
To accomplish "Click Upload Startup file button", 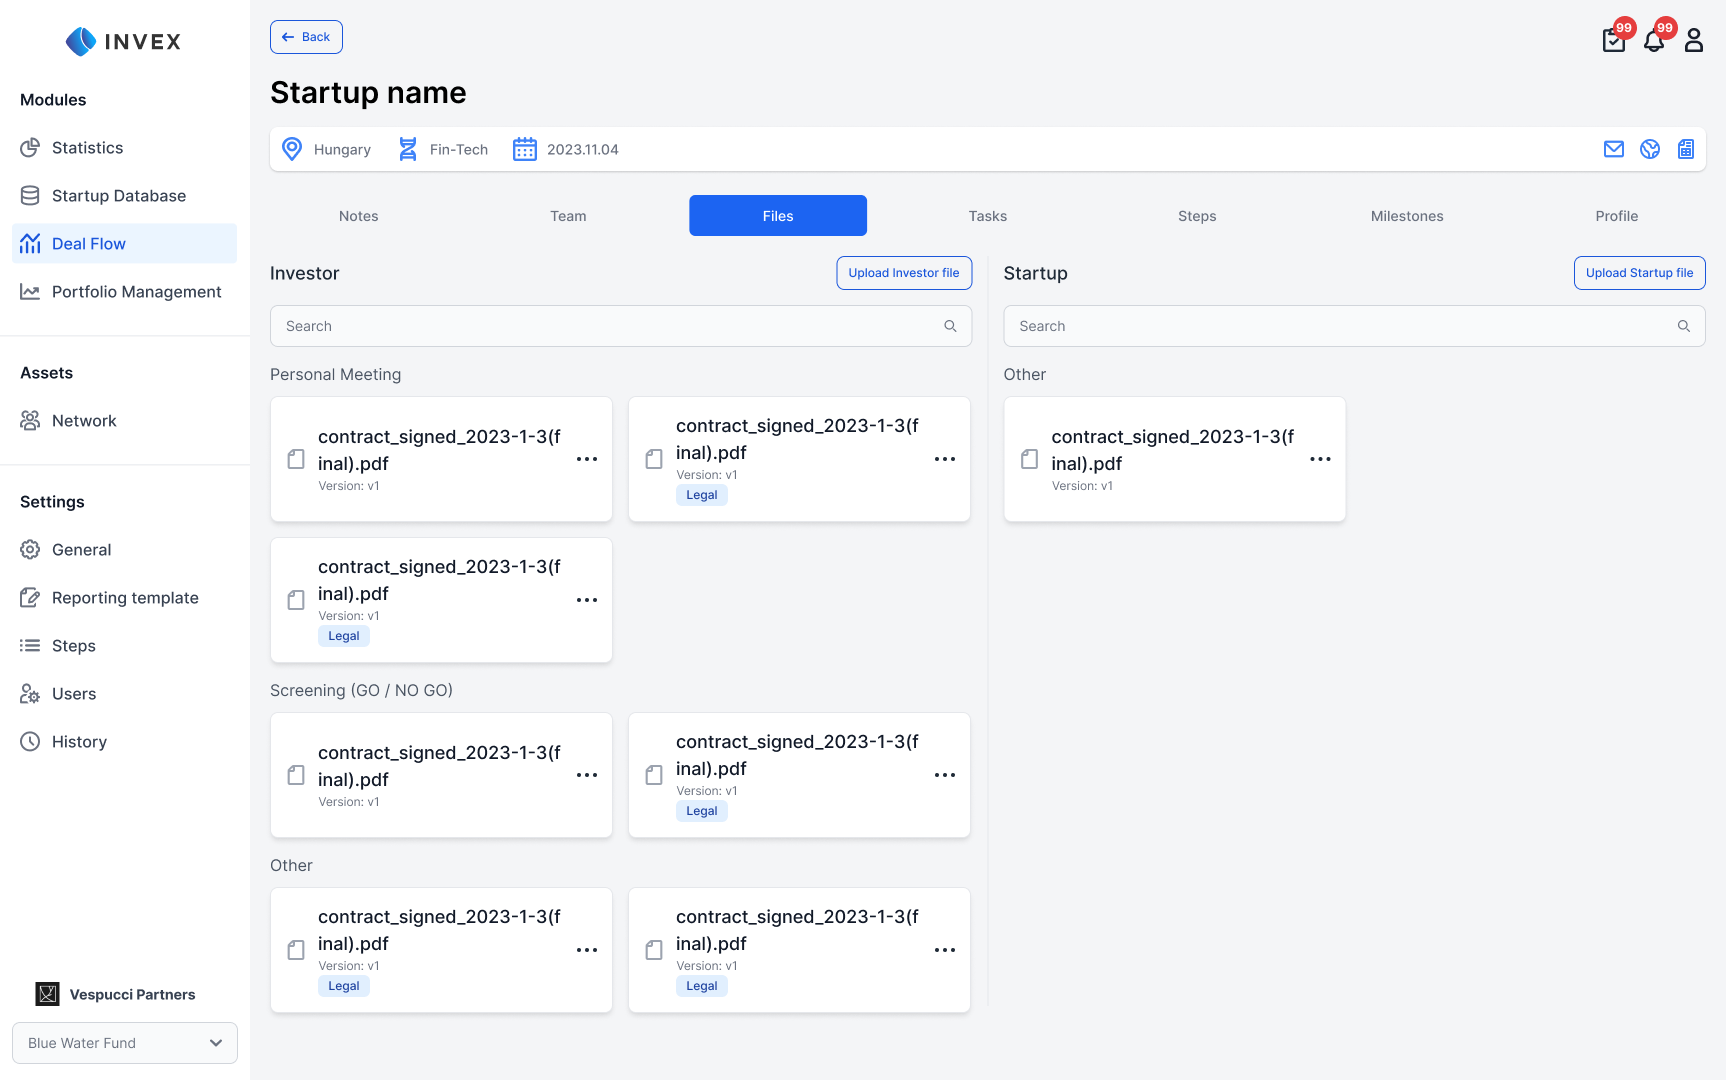I will [1639, 273].
